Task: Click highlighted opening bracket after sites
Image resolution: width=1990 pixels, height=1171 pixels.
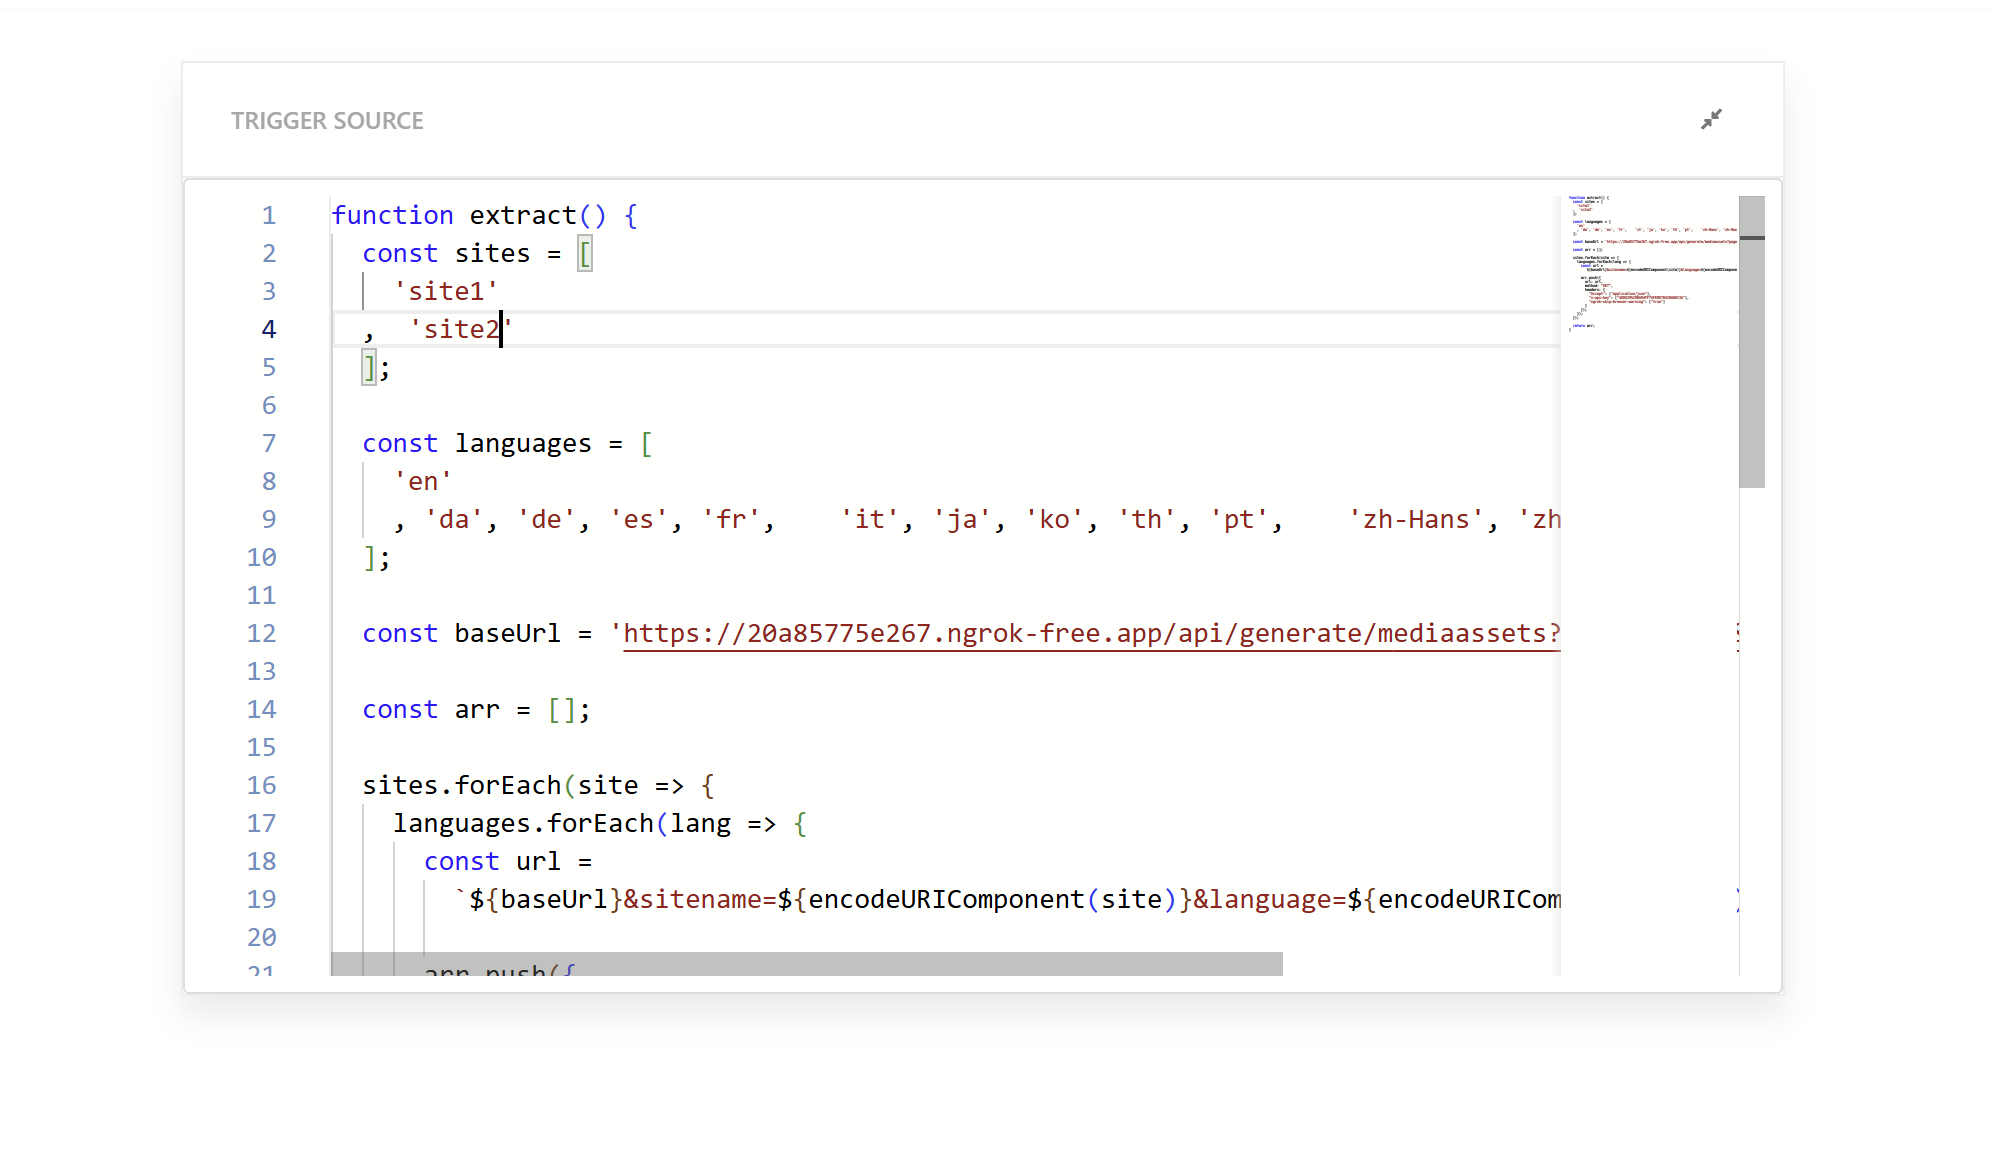Action: tap(585, 253)
